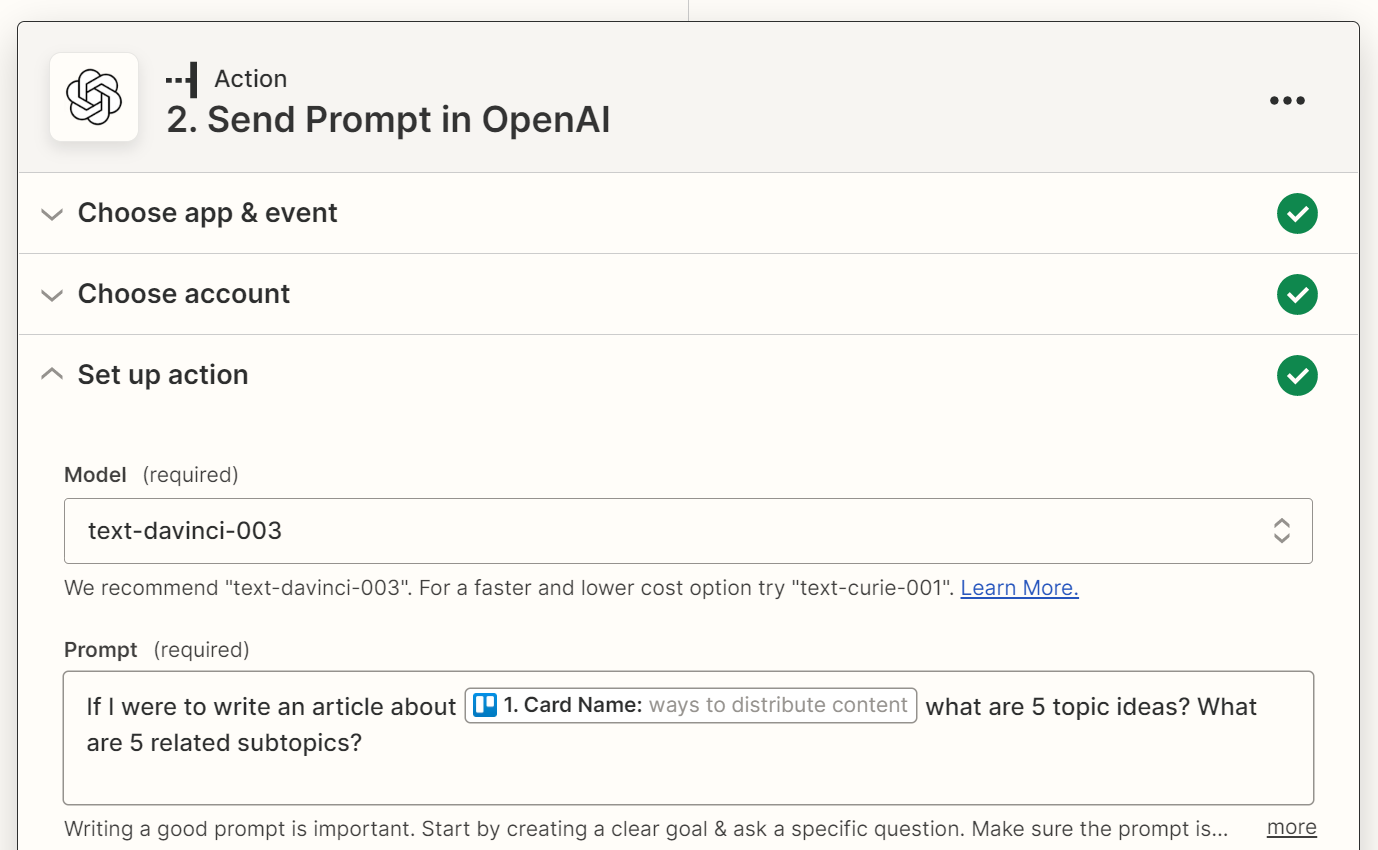Click green checkmark beside Choose app & event
1378x850 pixels.
point(1297,213)
